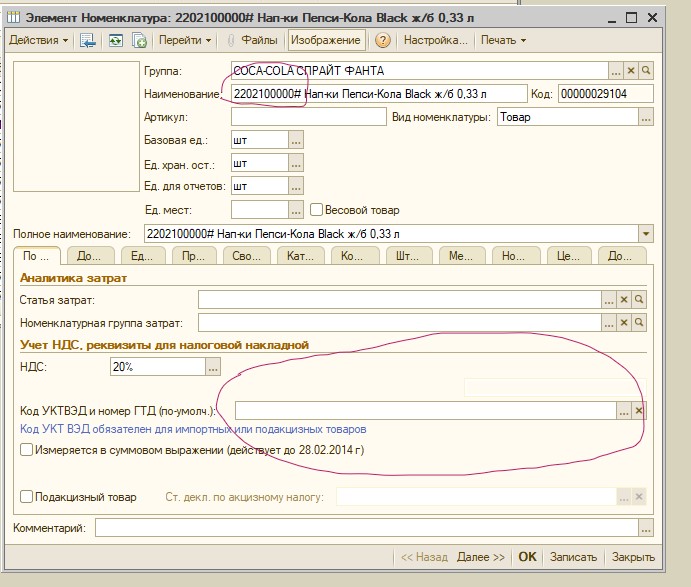691x587 pixels.
Task: Switch to the Ко... tab
Action: 353,256
